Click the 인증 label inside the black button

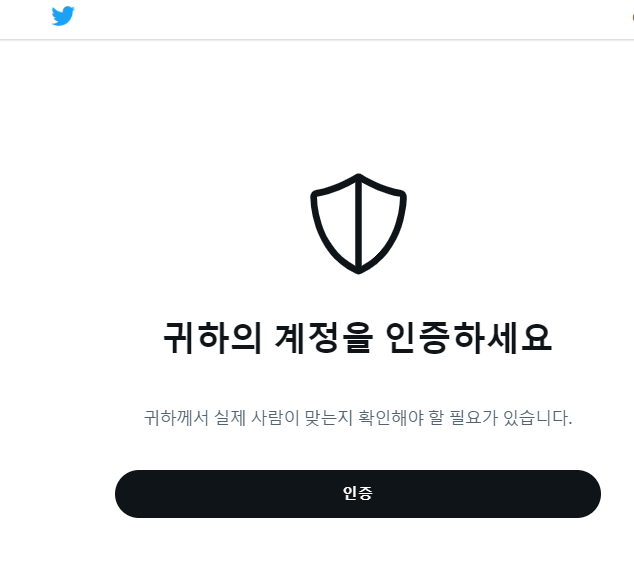point(358,493)
